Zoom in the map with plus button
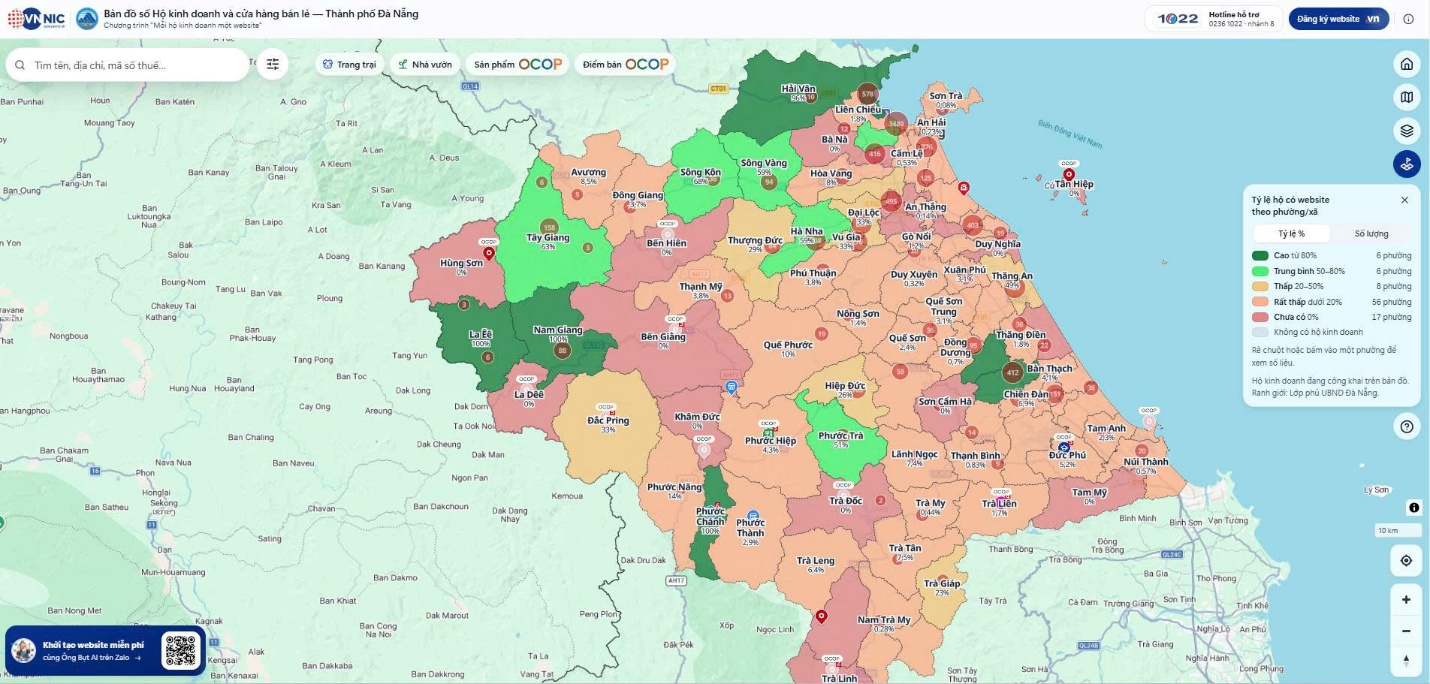This screenshot has width=1430, height=684. point(1406,599)
